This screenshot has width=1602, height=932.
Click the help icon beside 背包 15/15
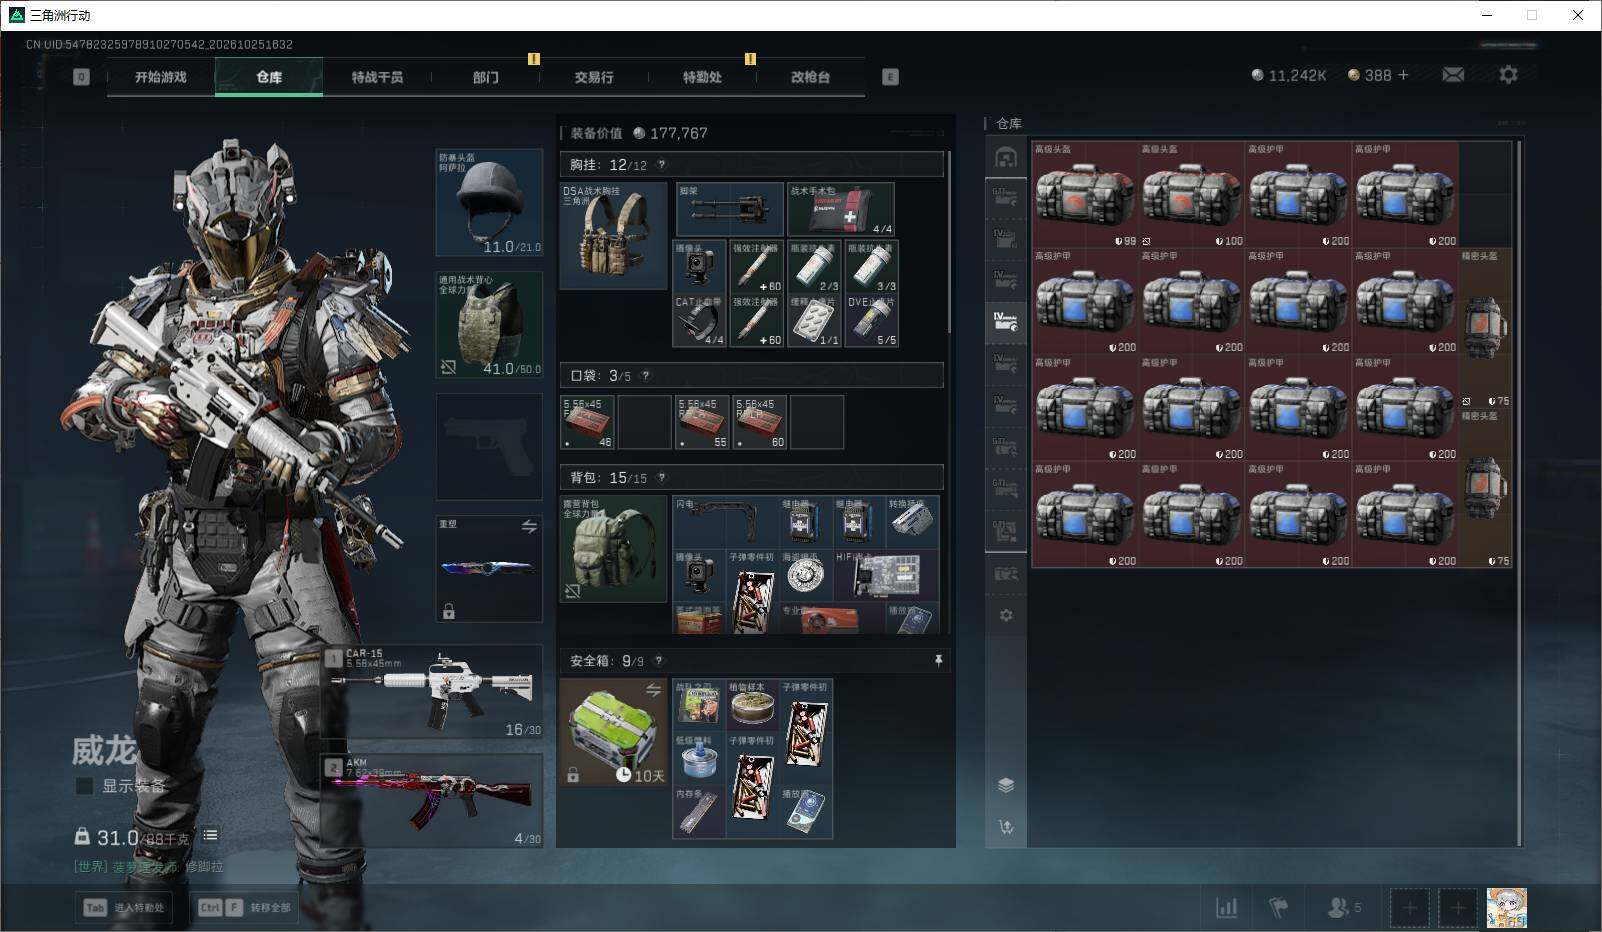pos(661,478)
